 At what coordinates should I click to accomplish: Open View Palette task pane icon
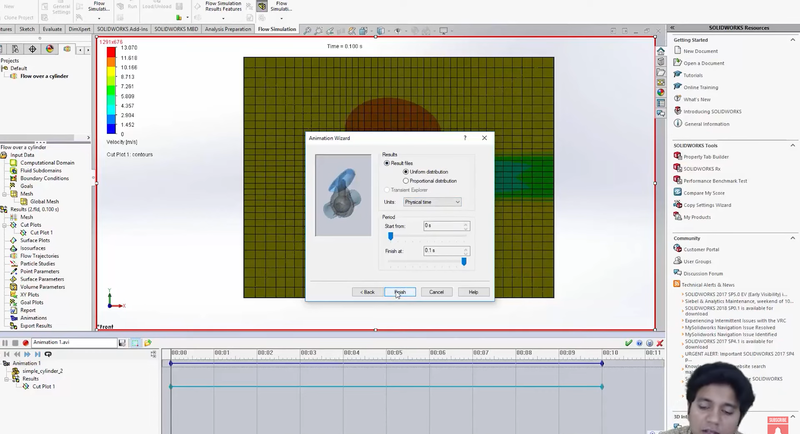(661, 82)
